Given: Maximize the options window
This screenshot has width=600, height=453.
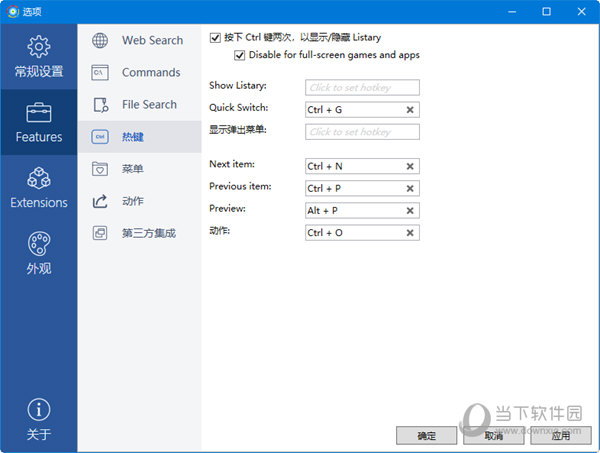Looking at the screenshot, I should [x=546, y=11].
